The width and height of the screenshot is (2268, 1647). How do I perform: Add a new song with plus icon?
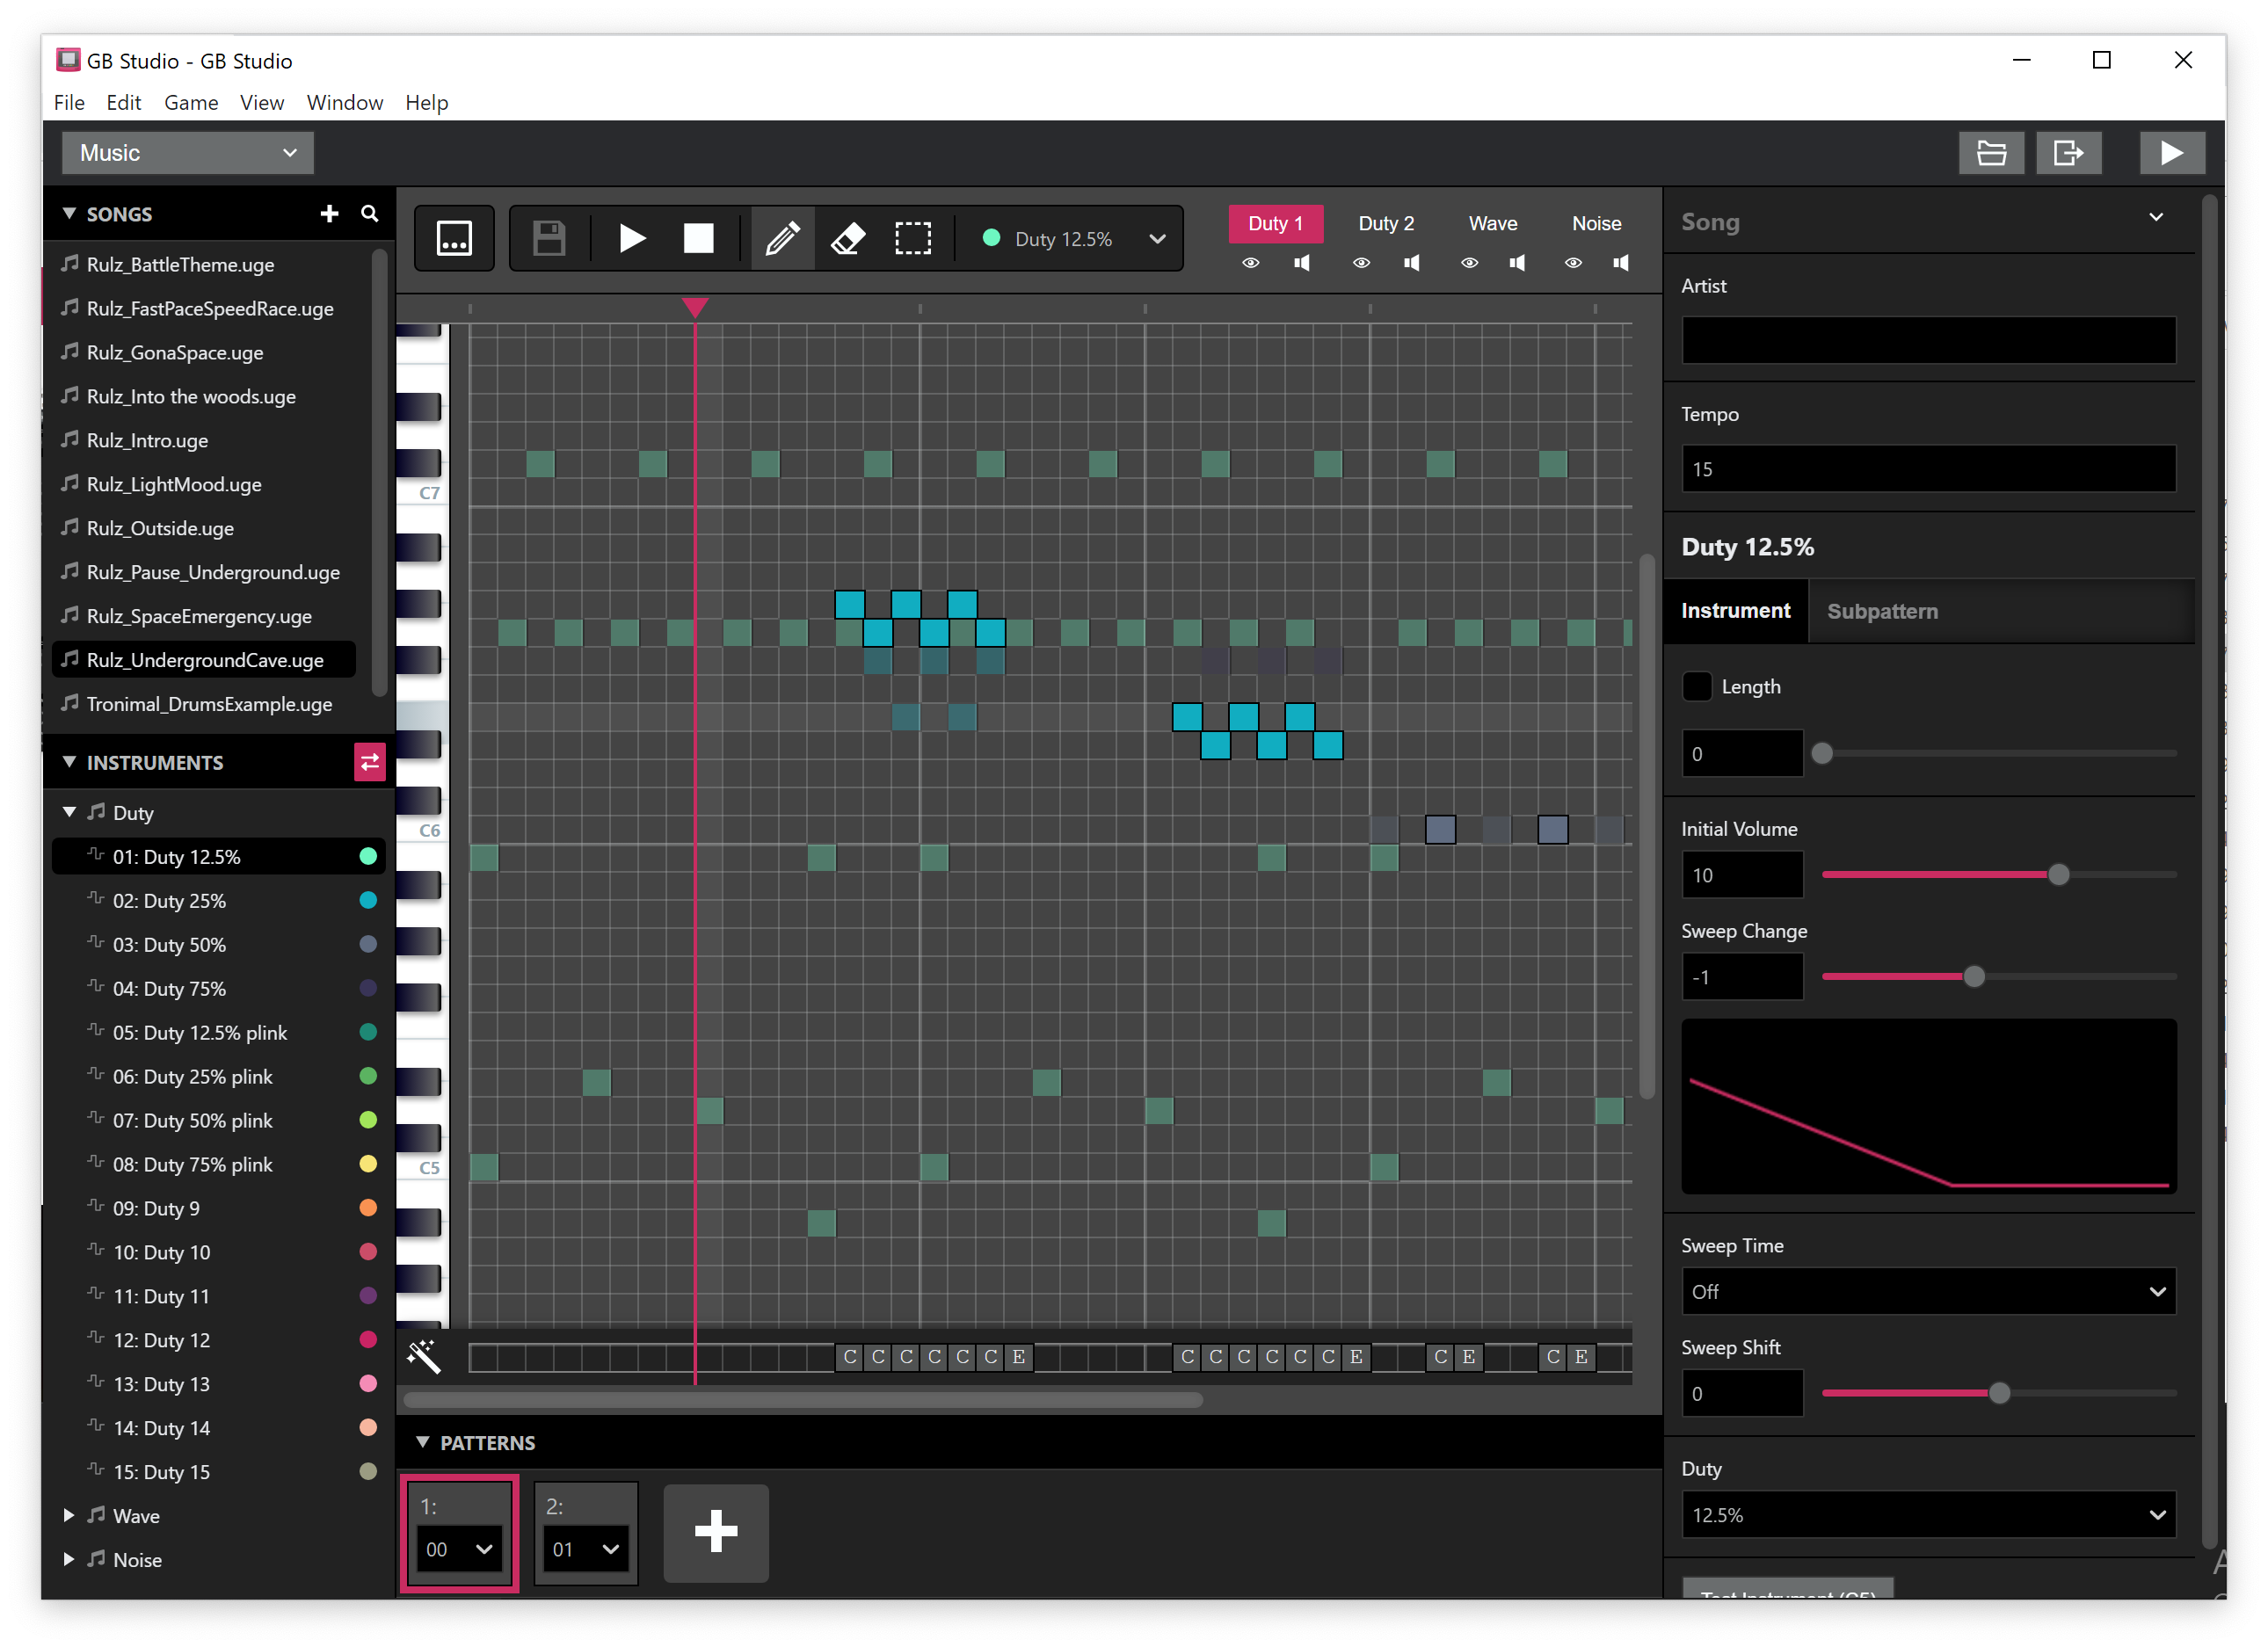point(329,214)
